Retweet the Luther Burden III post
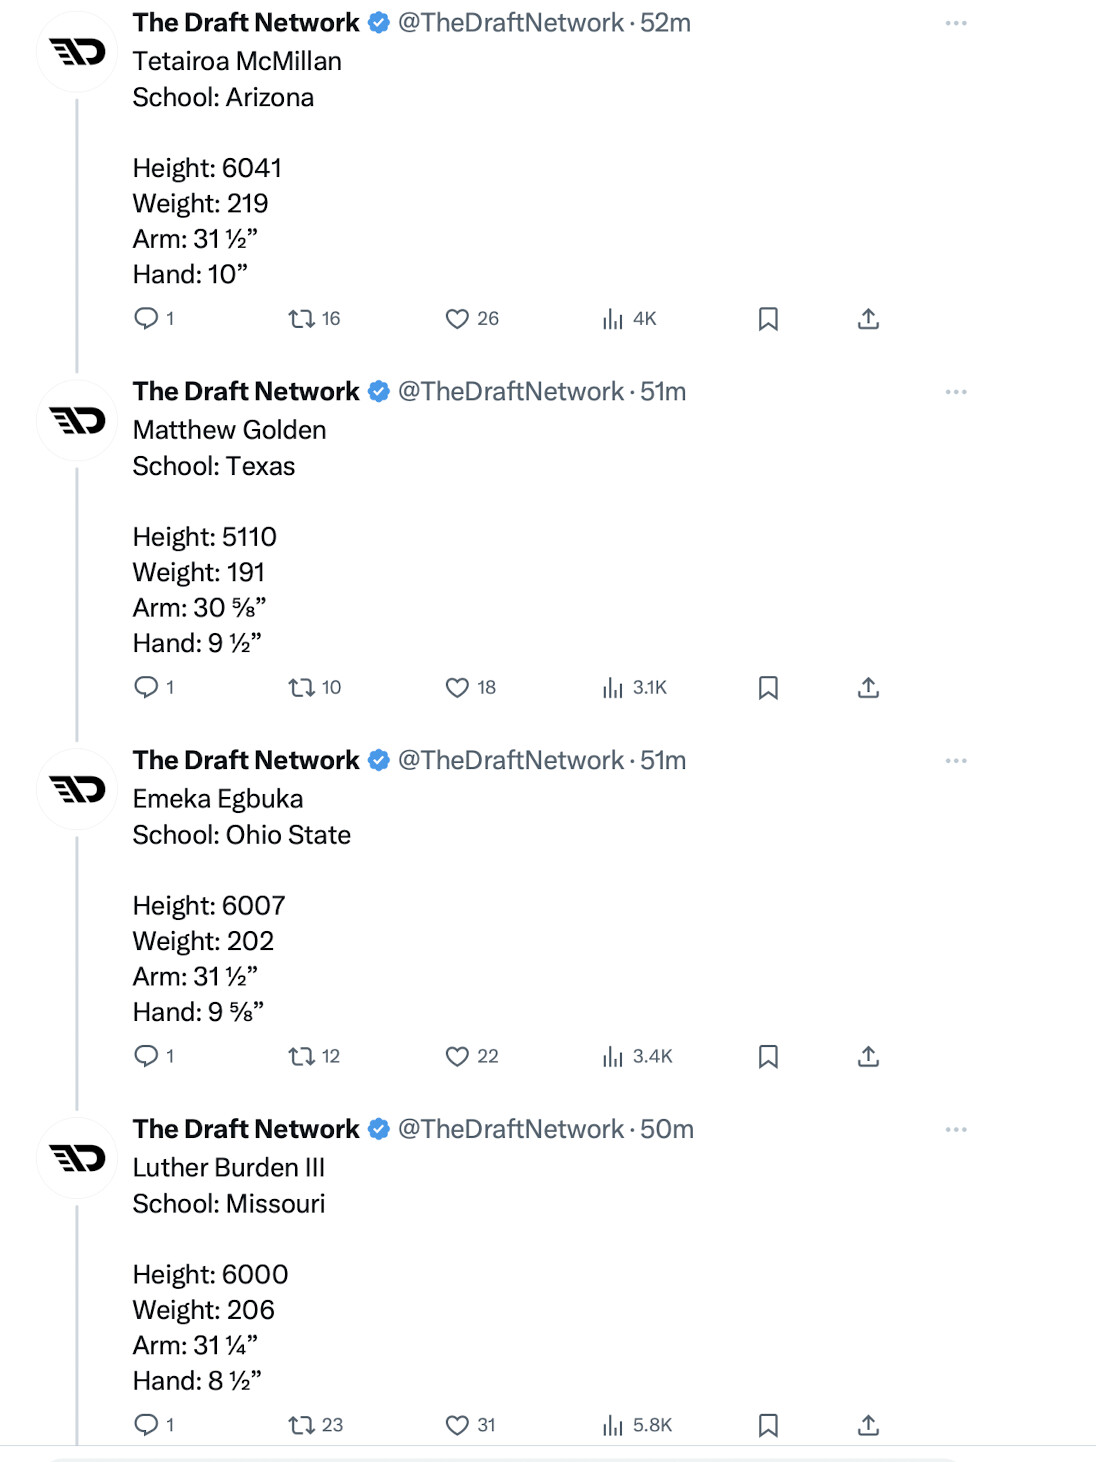Screen dimensions: 1096x1462 [x=301, y=1426]
